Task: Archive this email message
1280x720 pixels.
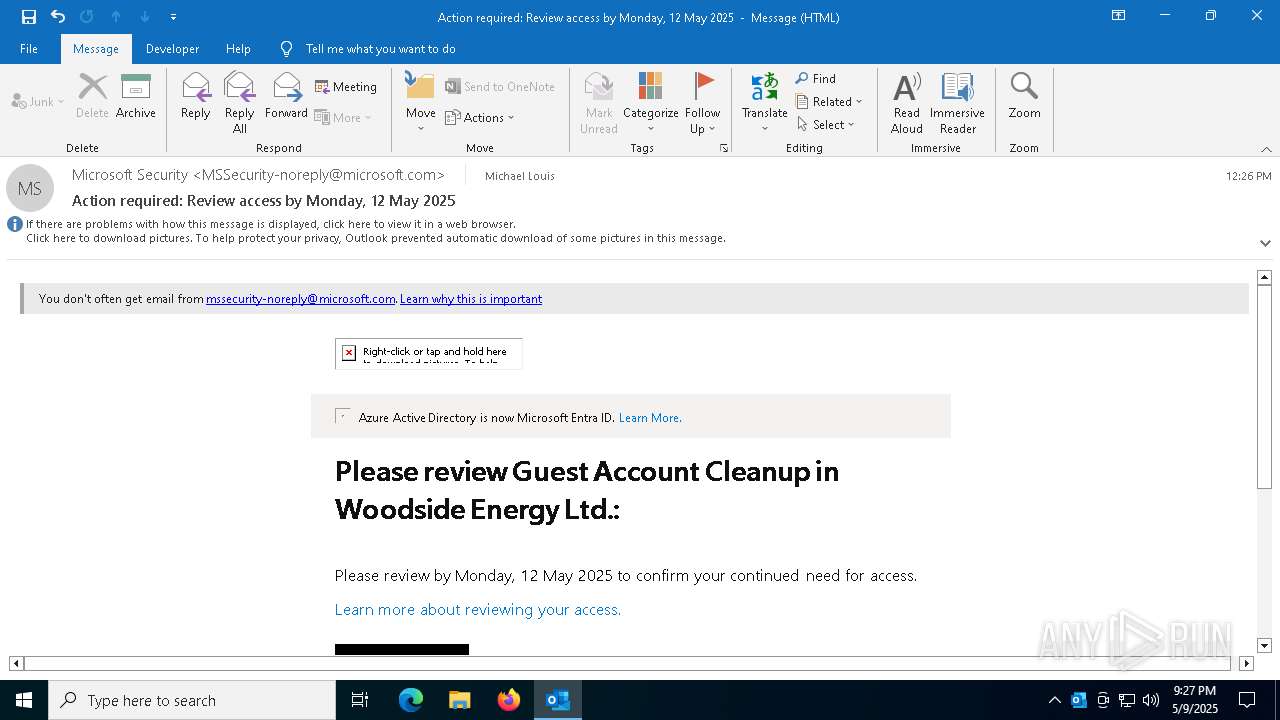Action: pos(136,97)
